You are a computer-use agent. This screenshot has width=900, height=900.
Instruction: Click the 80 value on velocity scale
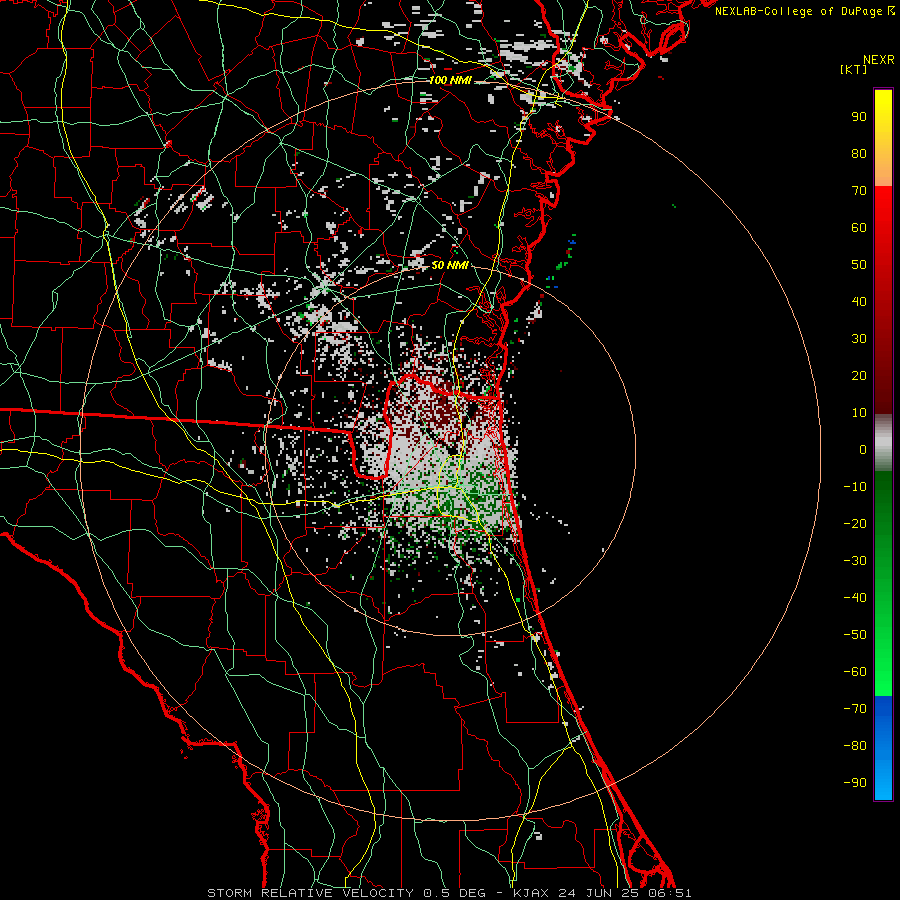pos(859,154)
